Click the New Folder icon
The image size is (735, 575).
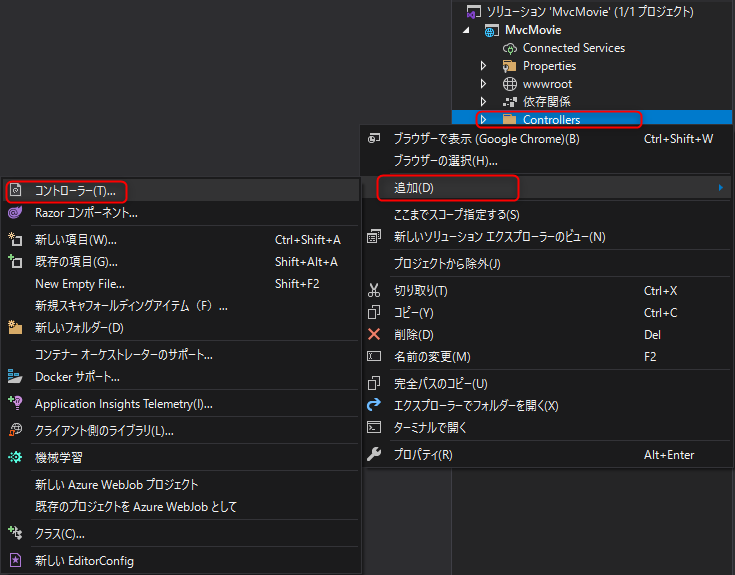(15, 328)
